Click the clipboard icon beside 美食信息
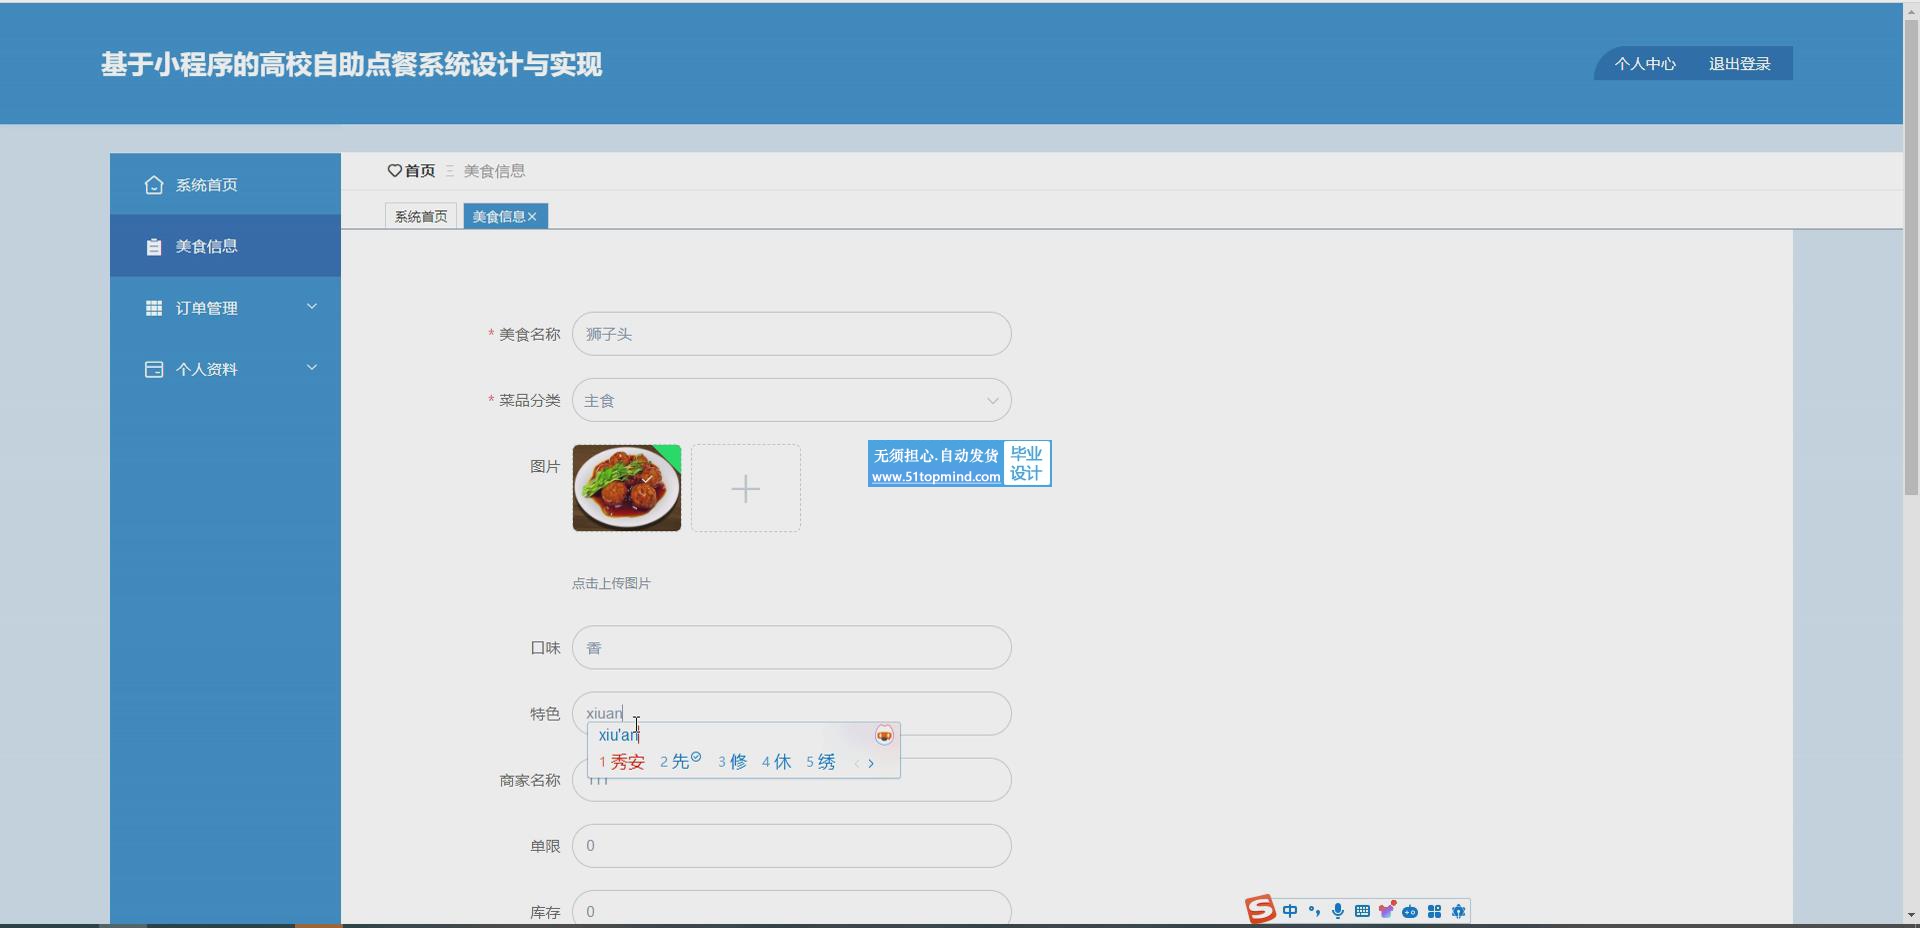Image resolution: width=1920 pixels, height=928 pixels. 153,246
